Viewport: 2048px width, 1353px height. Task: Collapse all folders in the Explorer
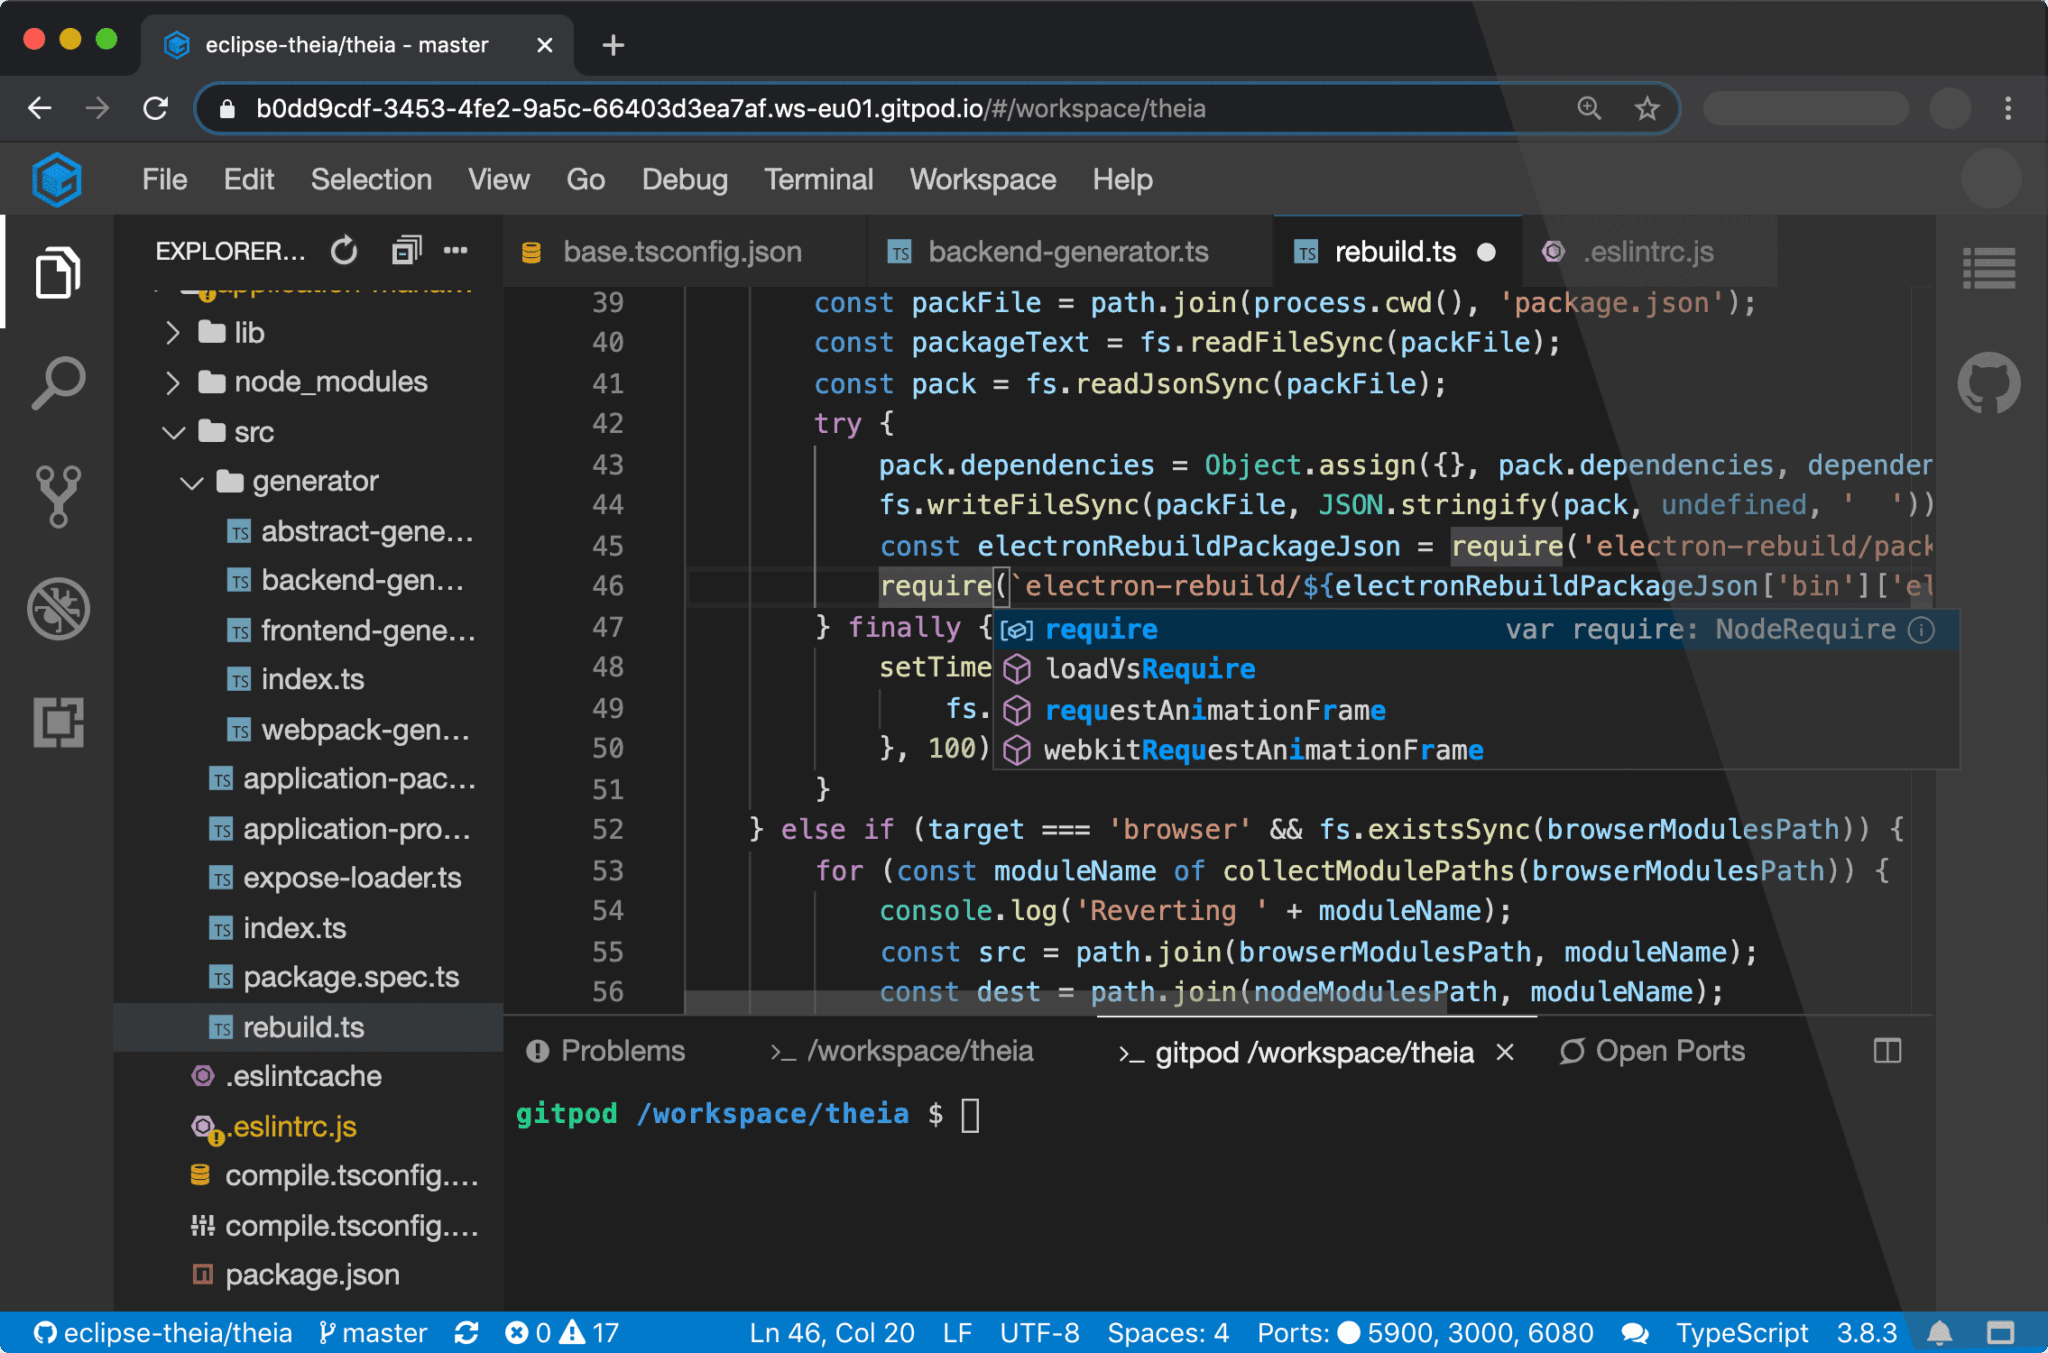(x=405, y=250)
